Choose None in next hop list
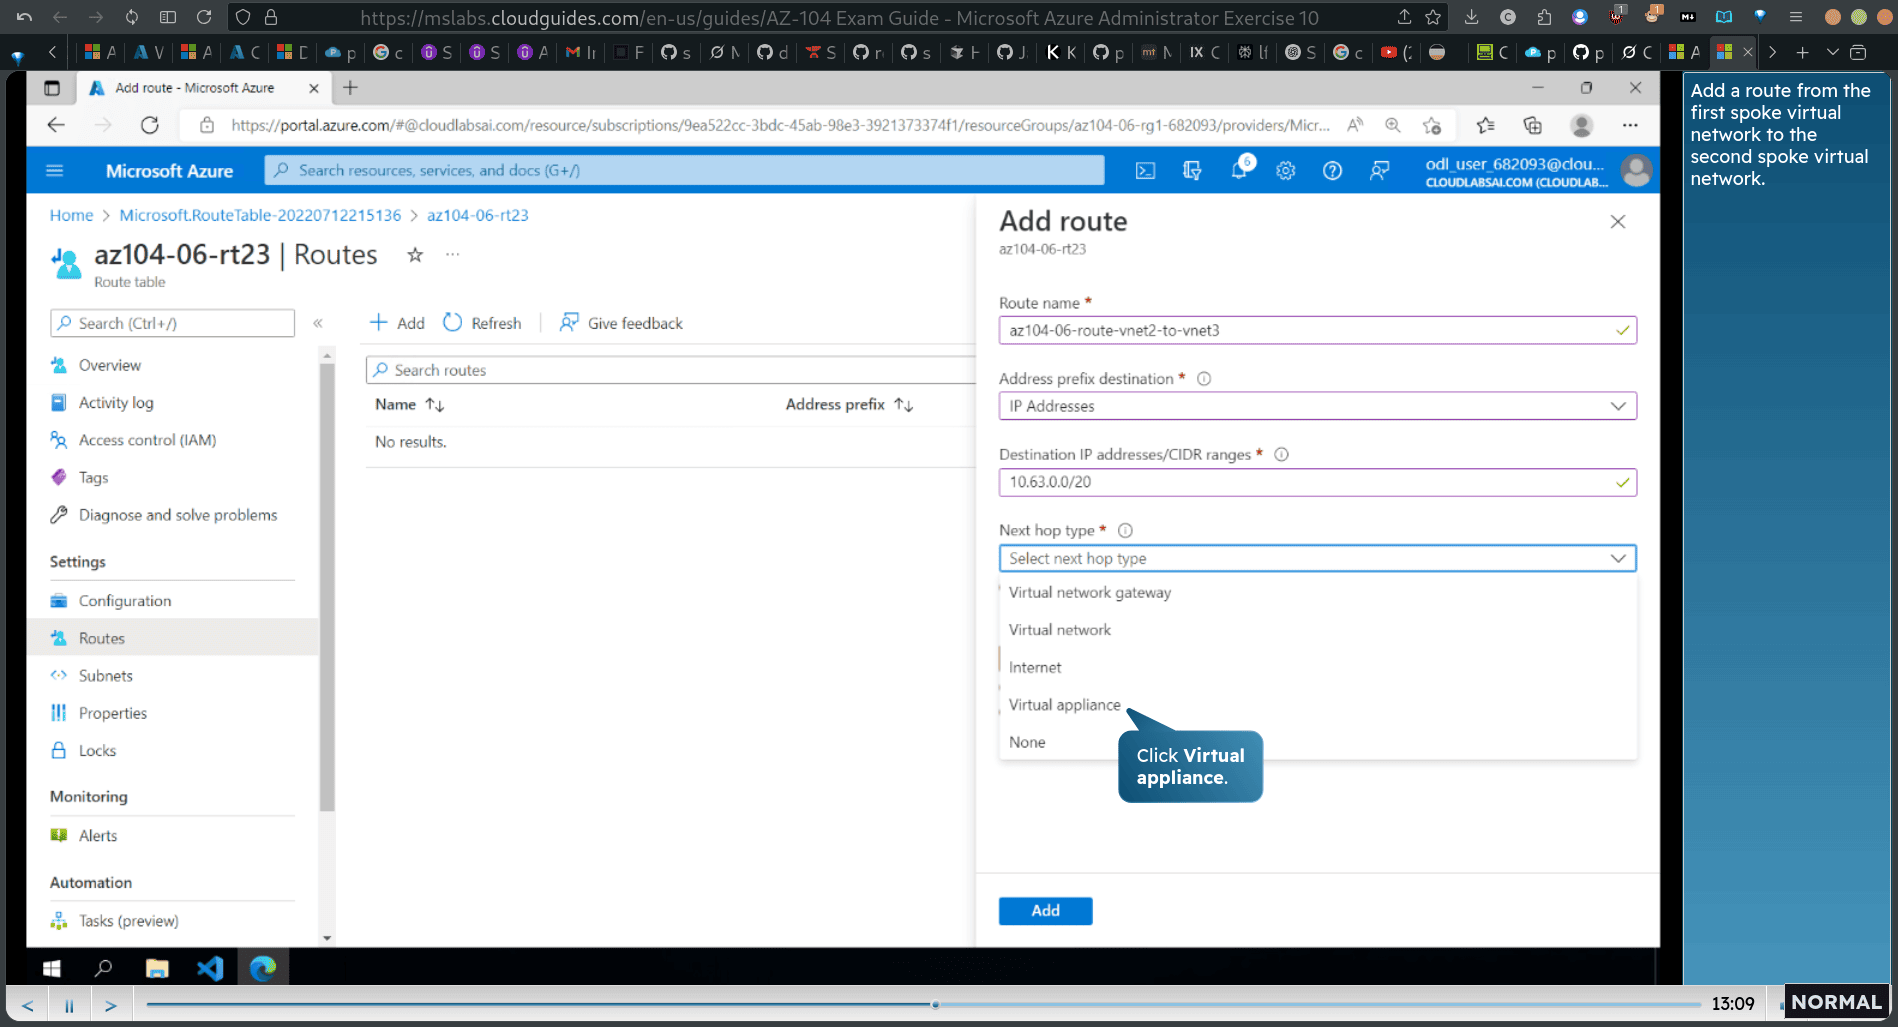This screenshot has width=1898, height=1027. (1027, 742)
